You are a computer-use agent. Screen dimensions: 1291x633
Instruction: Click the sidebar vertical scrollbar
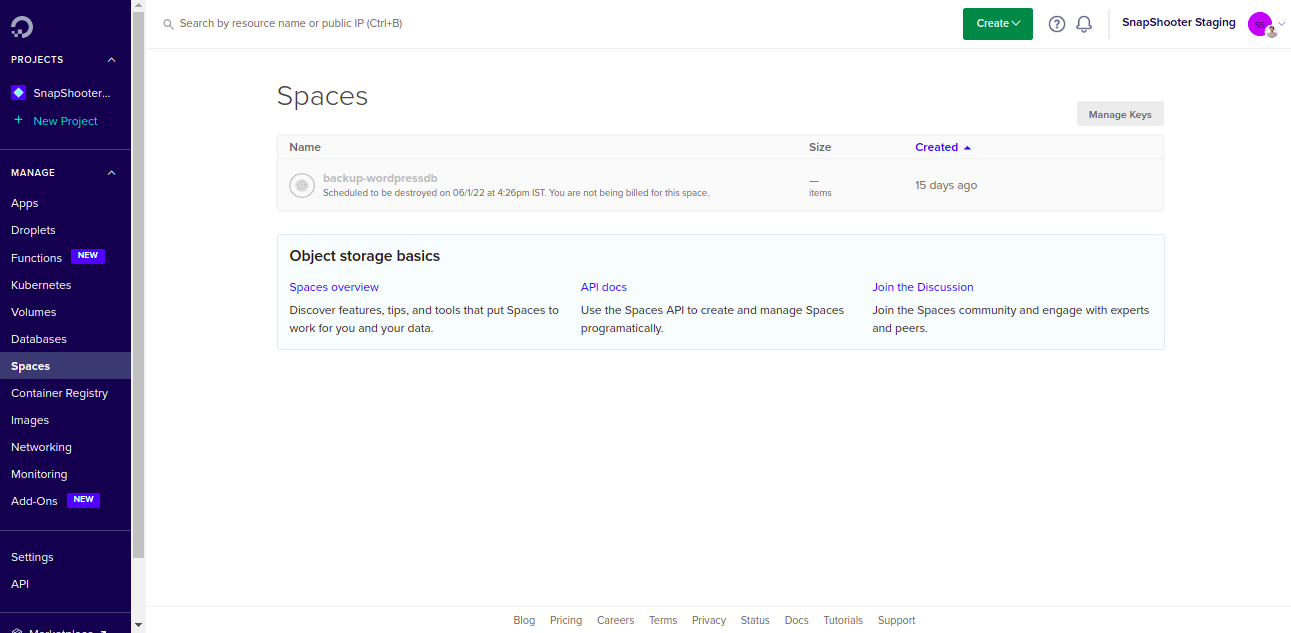click(138, 300)
